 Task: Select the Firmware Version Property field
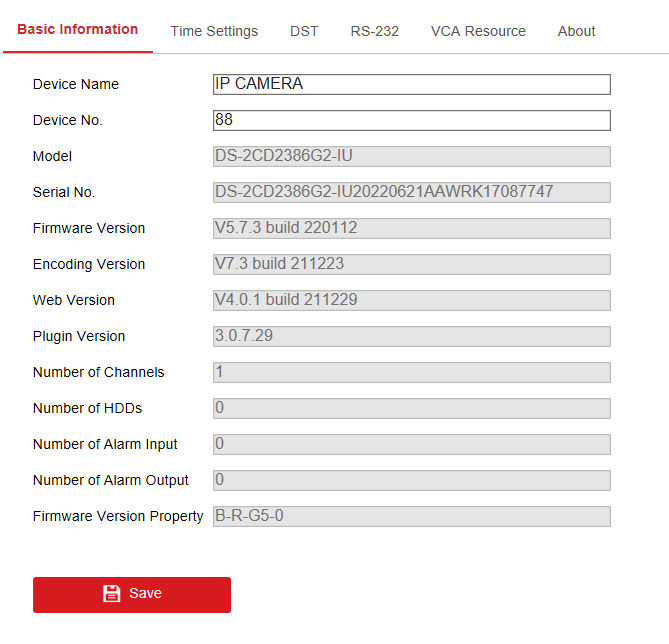click(x=411, y=517)
